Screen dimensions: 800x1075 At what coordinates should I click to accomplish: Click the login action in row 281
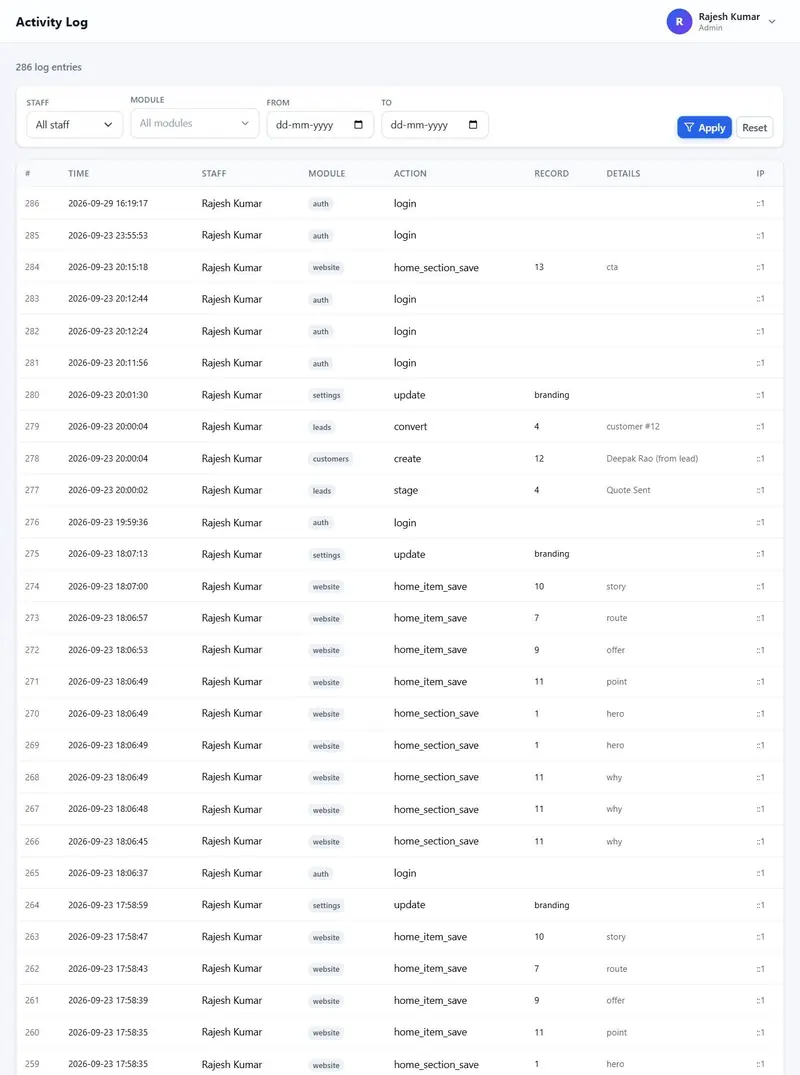(404, 363)
